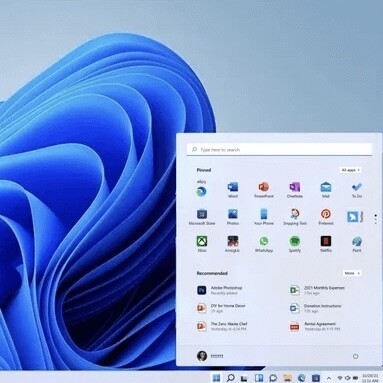The height and width of the screenshot is (383, 383).
Task: Click the battery tray icon
Action: click(x=355, y=378)
